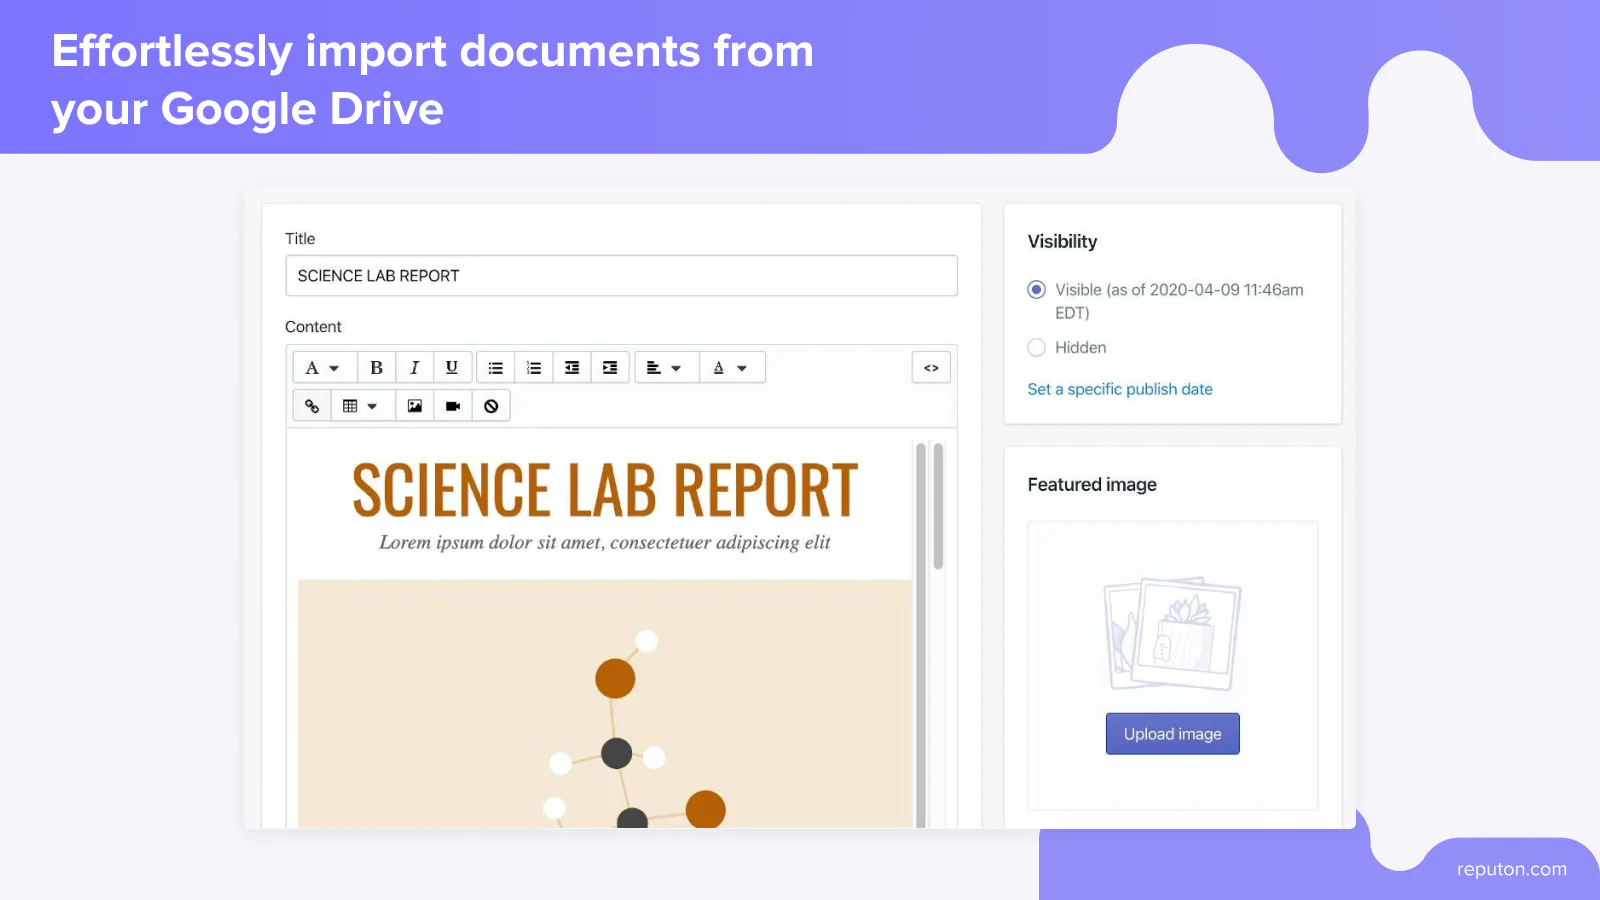The width and height of the screenshot is (1600, 900).
Task: Click the SCIENCE LAB REPORT heading in editor
Action: tap(605, 491)
